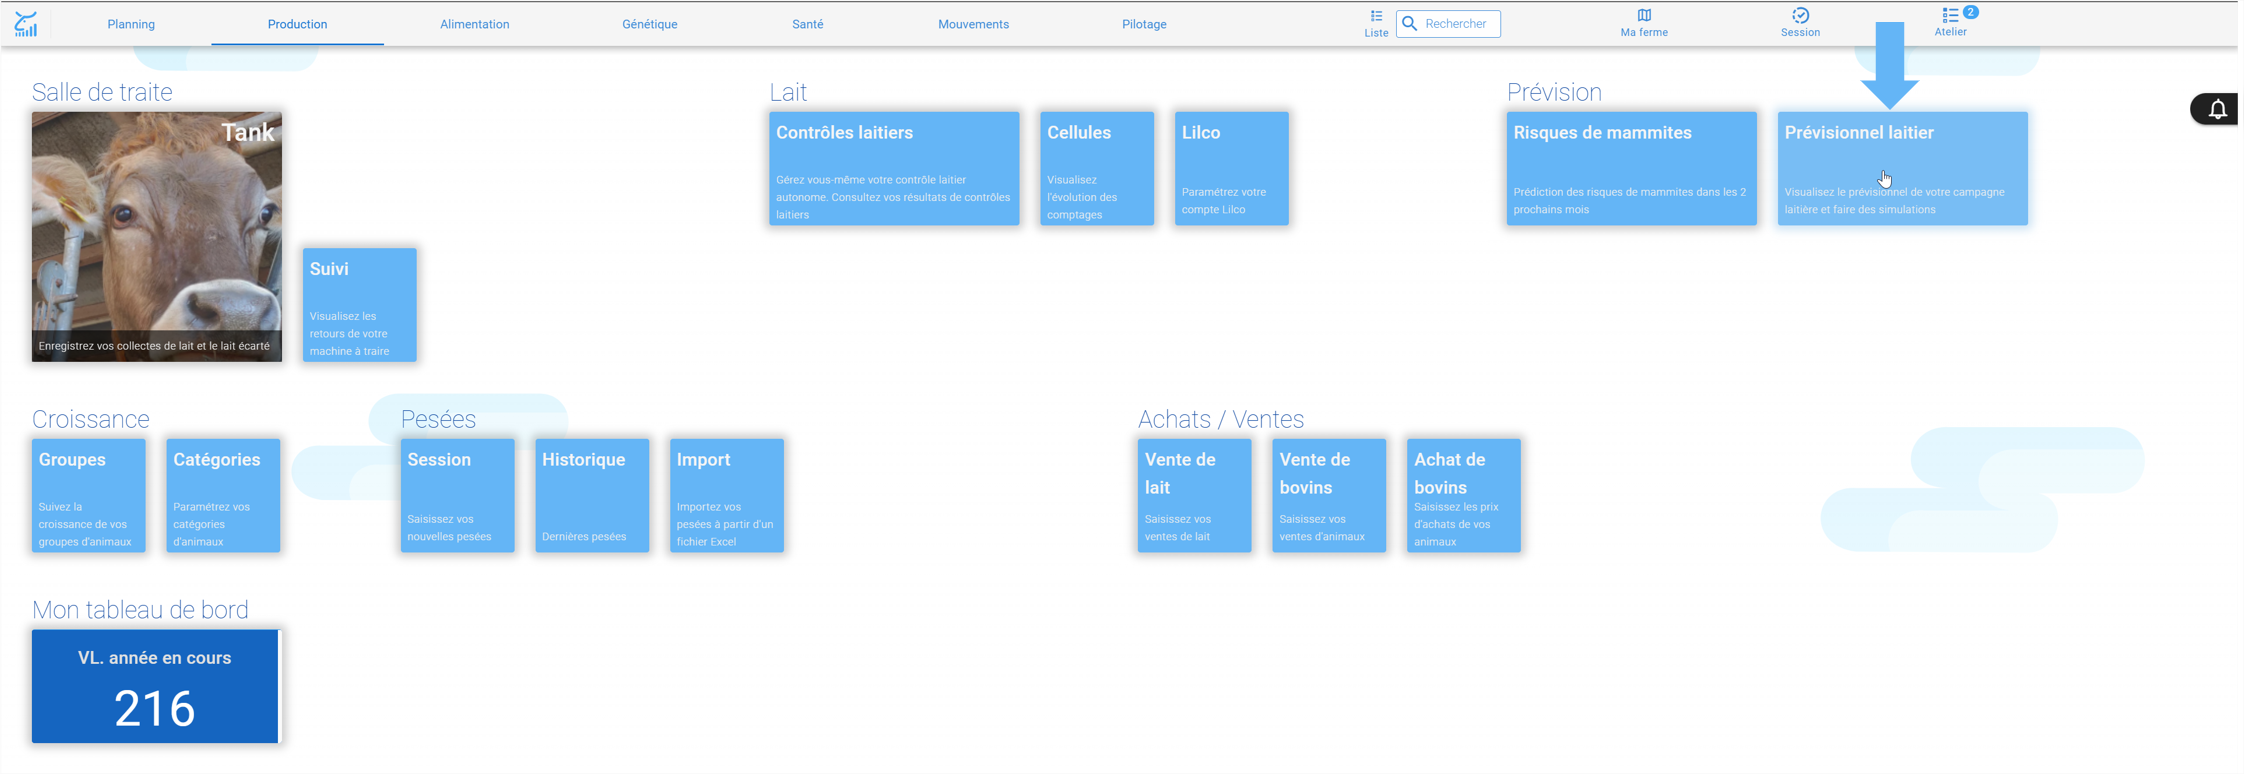Open the Vente de bovins tile
This screenshot has width=2244, height=774.
click(x=1329, y=496)
